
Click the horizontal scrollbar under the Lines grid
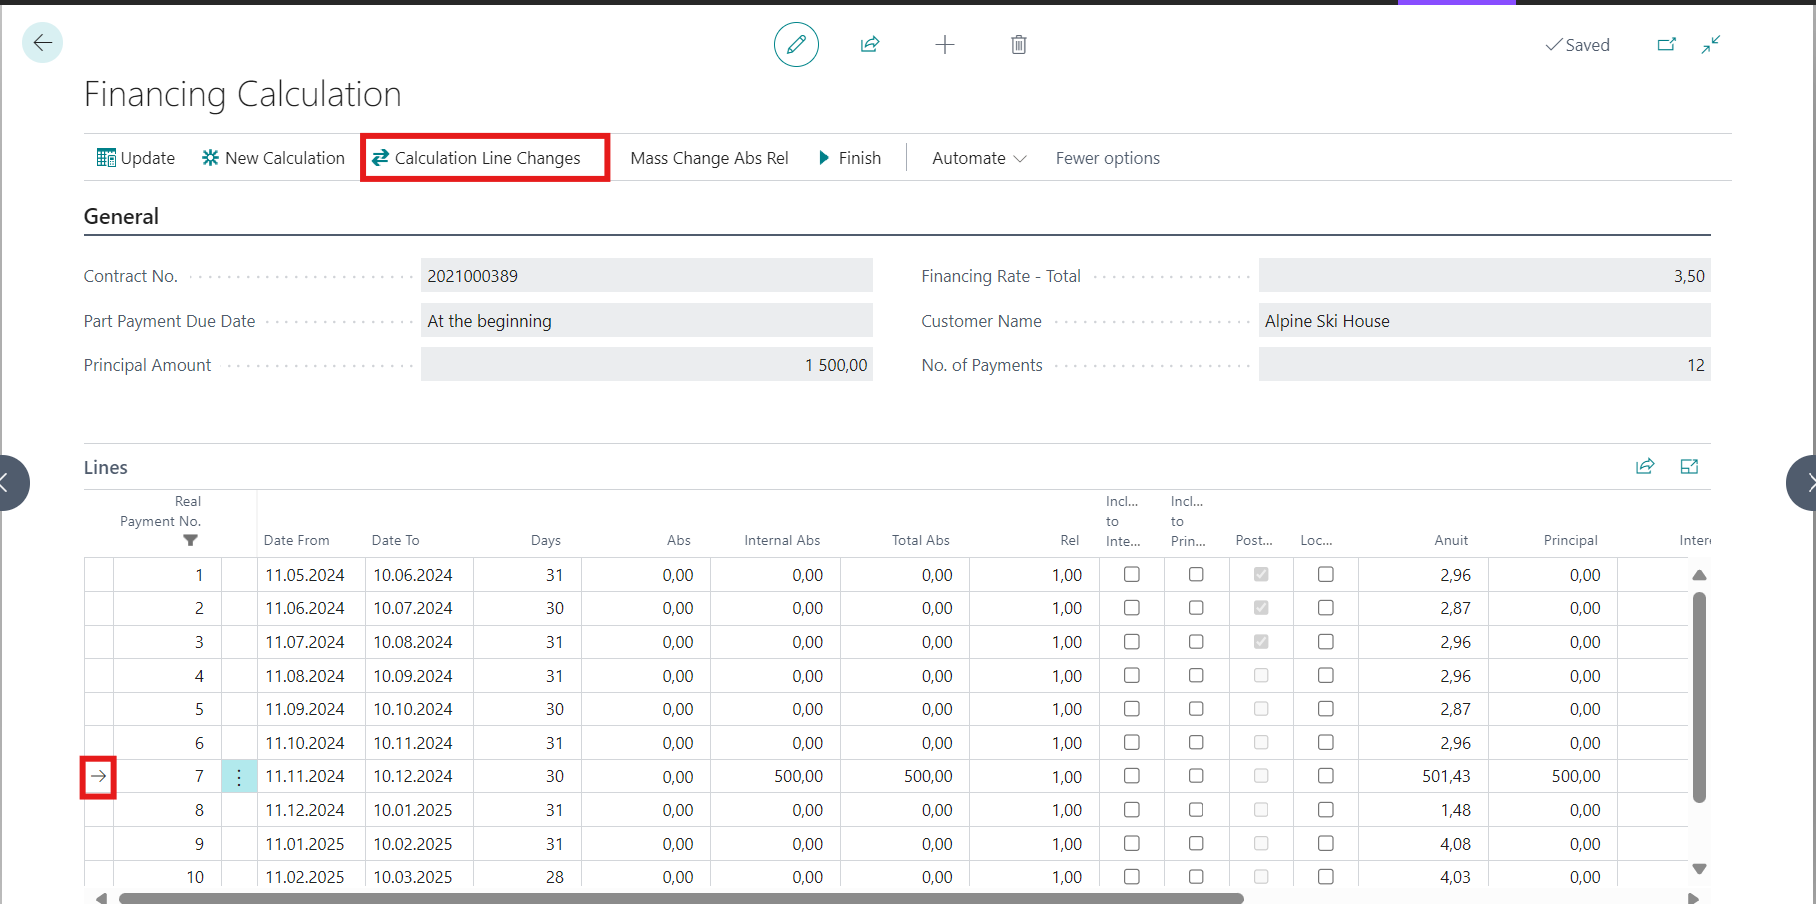(680, 898)
